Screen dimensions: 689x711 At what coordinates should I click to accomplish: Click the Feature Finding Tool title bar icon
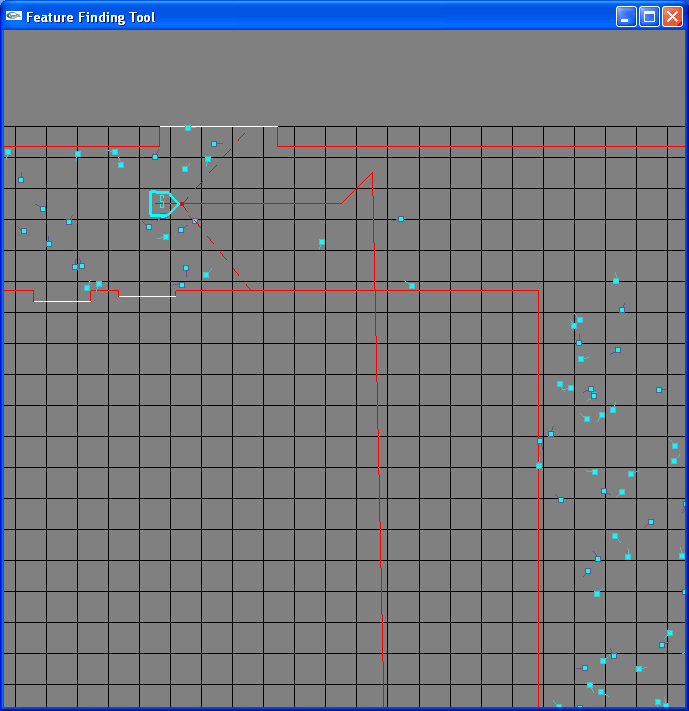click(x=14, y=16)
